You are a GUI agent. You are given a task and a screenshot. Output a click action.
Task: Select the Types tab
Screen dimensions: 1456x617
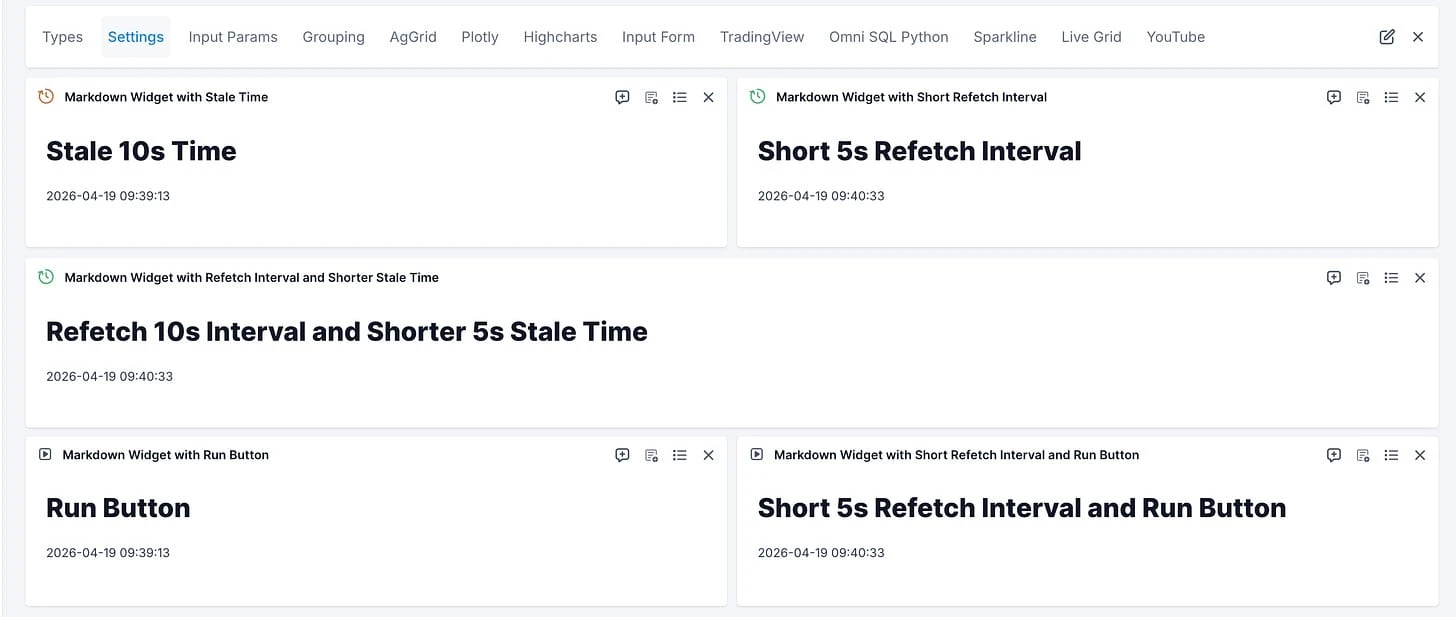(62, 36)
